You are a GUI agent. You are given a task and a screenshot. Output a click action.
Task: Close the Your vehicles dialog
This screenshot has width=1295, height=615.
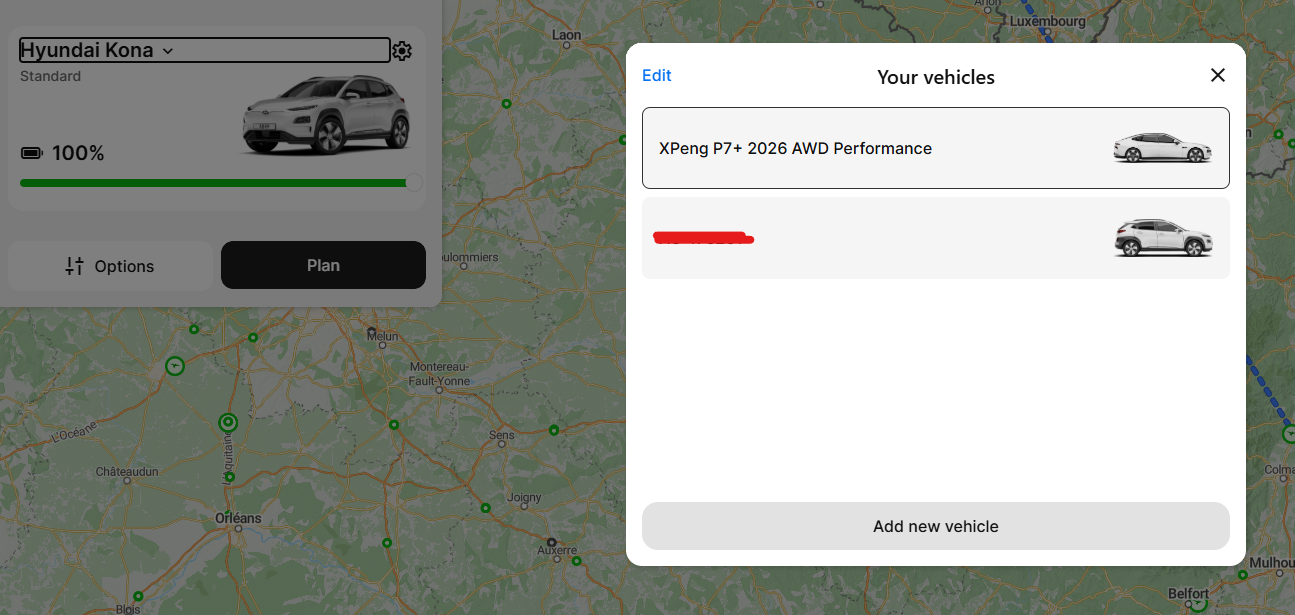[1217, 75]
